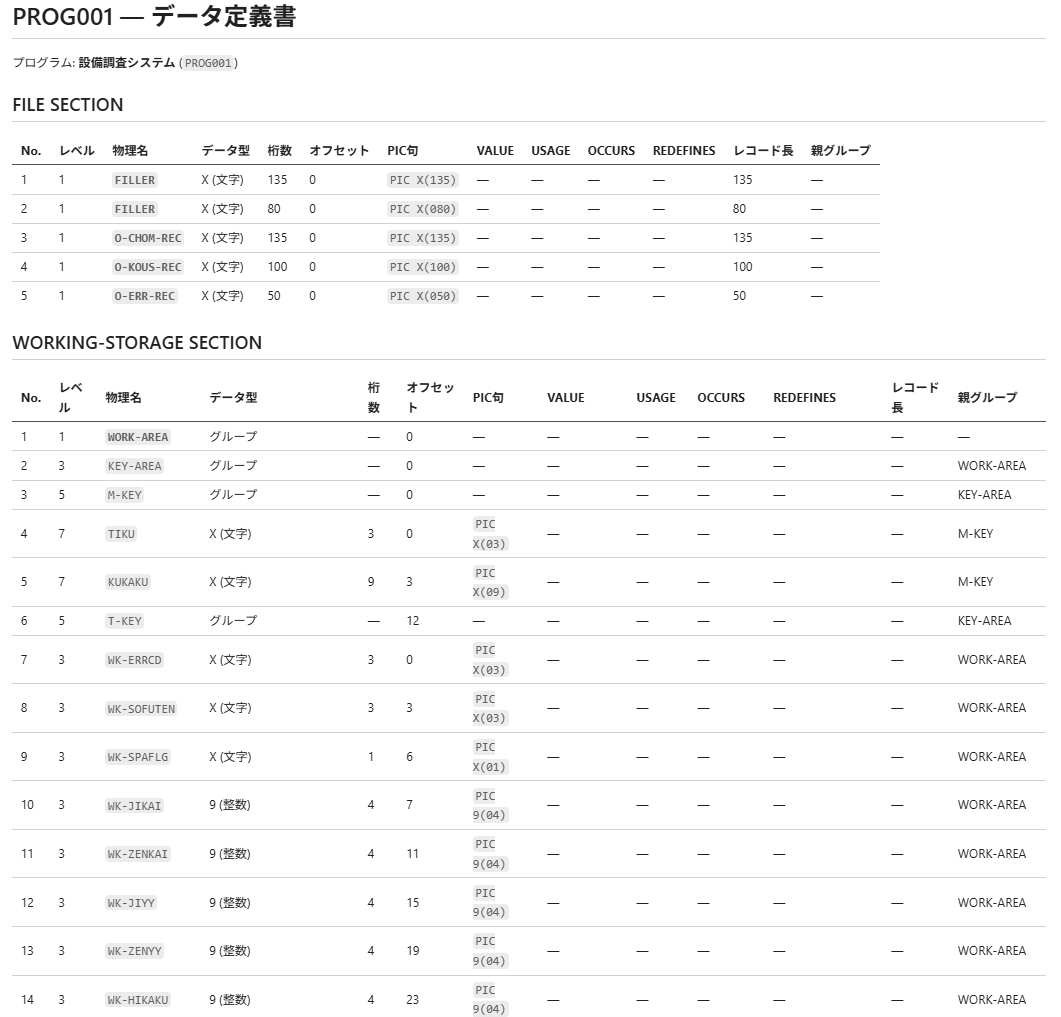Click the M-KEY name cell in row 3

pyautogui.click(x=125, y=495)
